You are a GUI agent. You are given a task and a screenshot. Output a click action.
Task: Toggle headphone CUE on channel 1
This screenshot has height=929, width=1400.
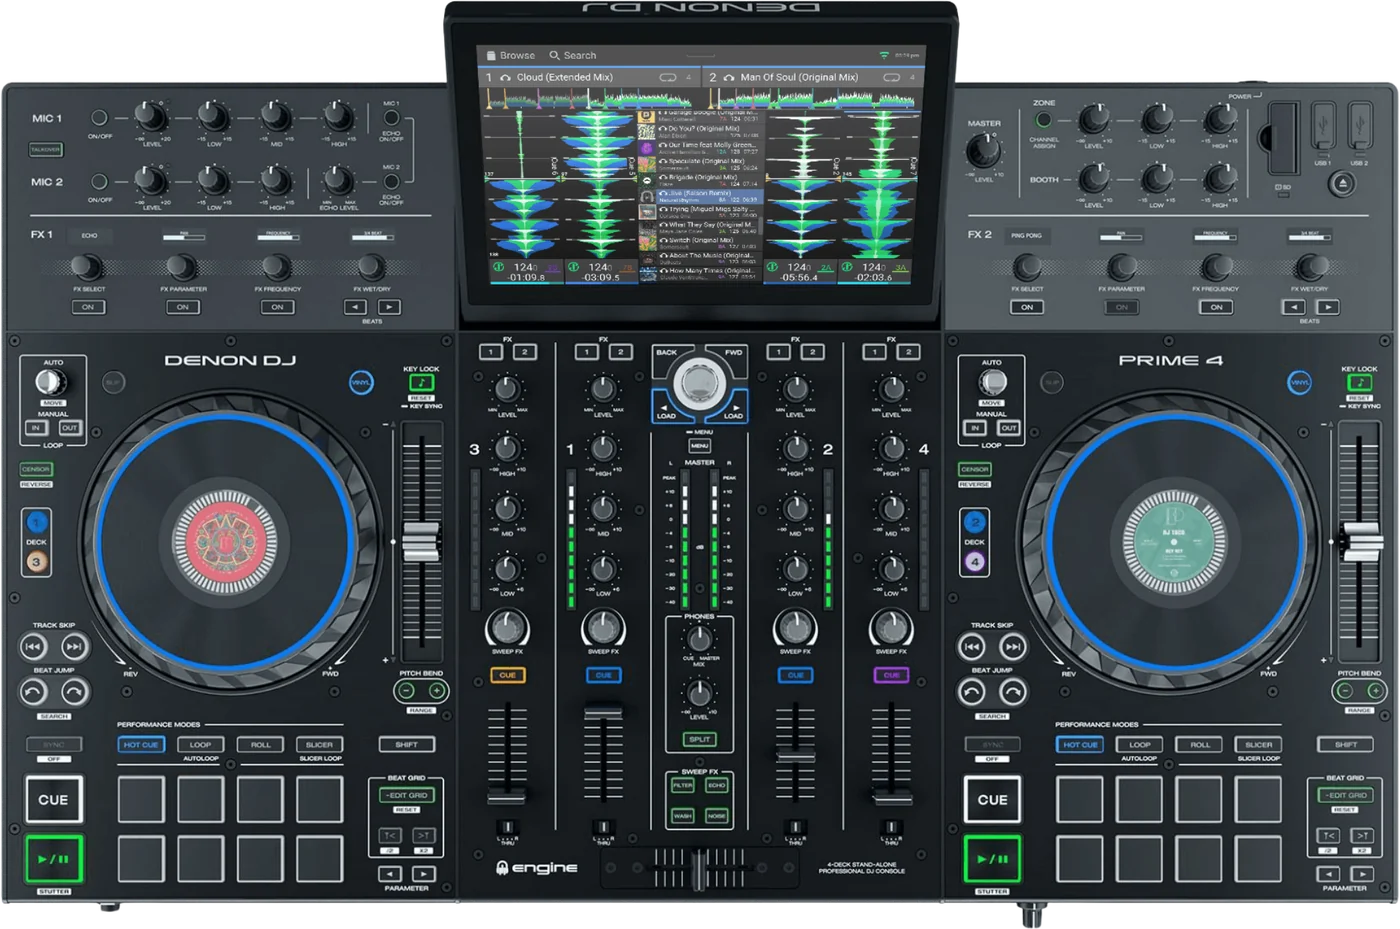[603, 675]
